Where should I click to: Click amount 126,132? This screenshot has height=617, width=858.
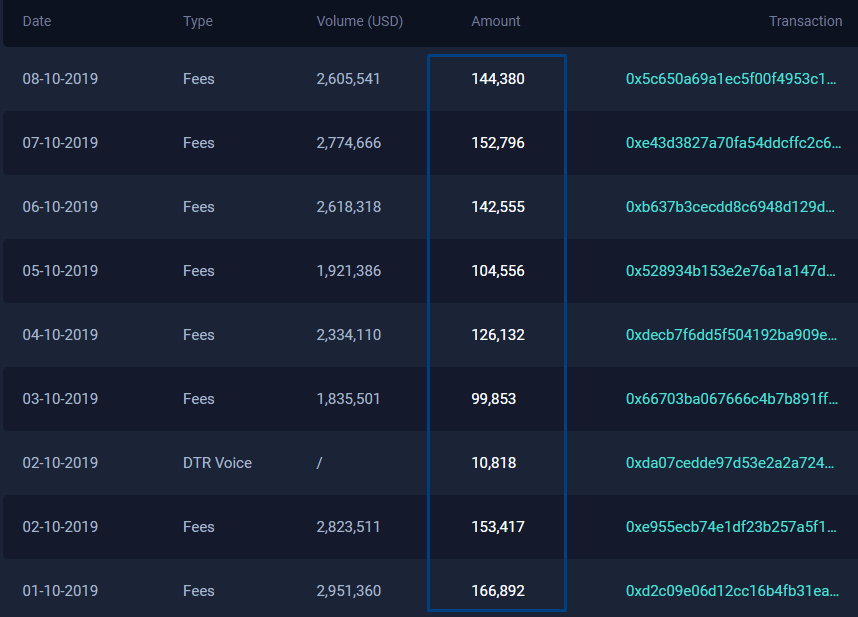pyautogui.click(x=498, y=335)
